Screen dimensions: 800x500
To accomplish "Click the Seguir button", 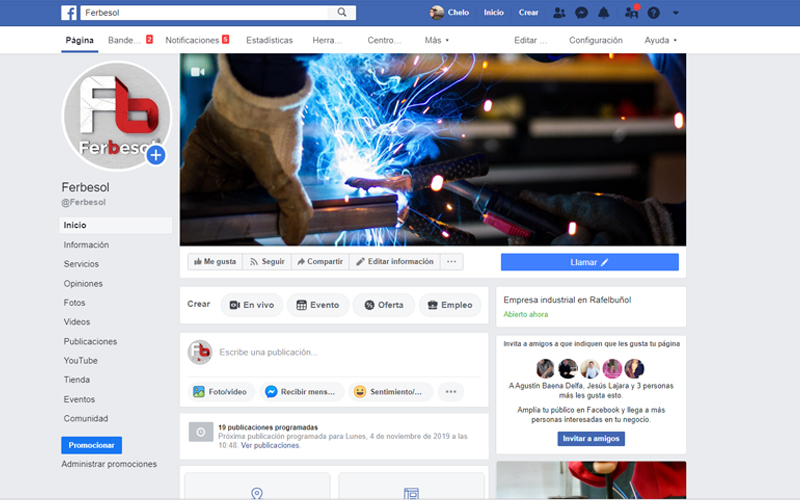I will click(x=267, y=262).
